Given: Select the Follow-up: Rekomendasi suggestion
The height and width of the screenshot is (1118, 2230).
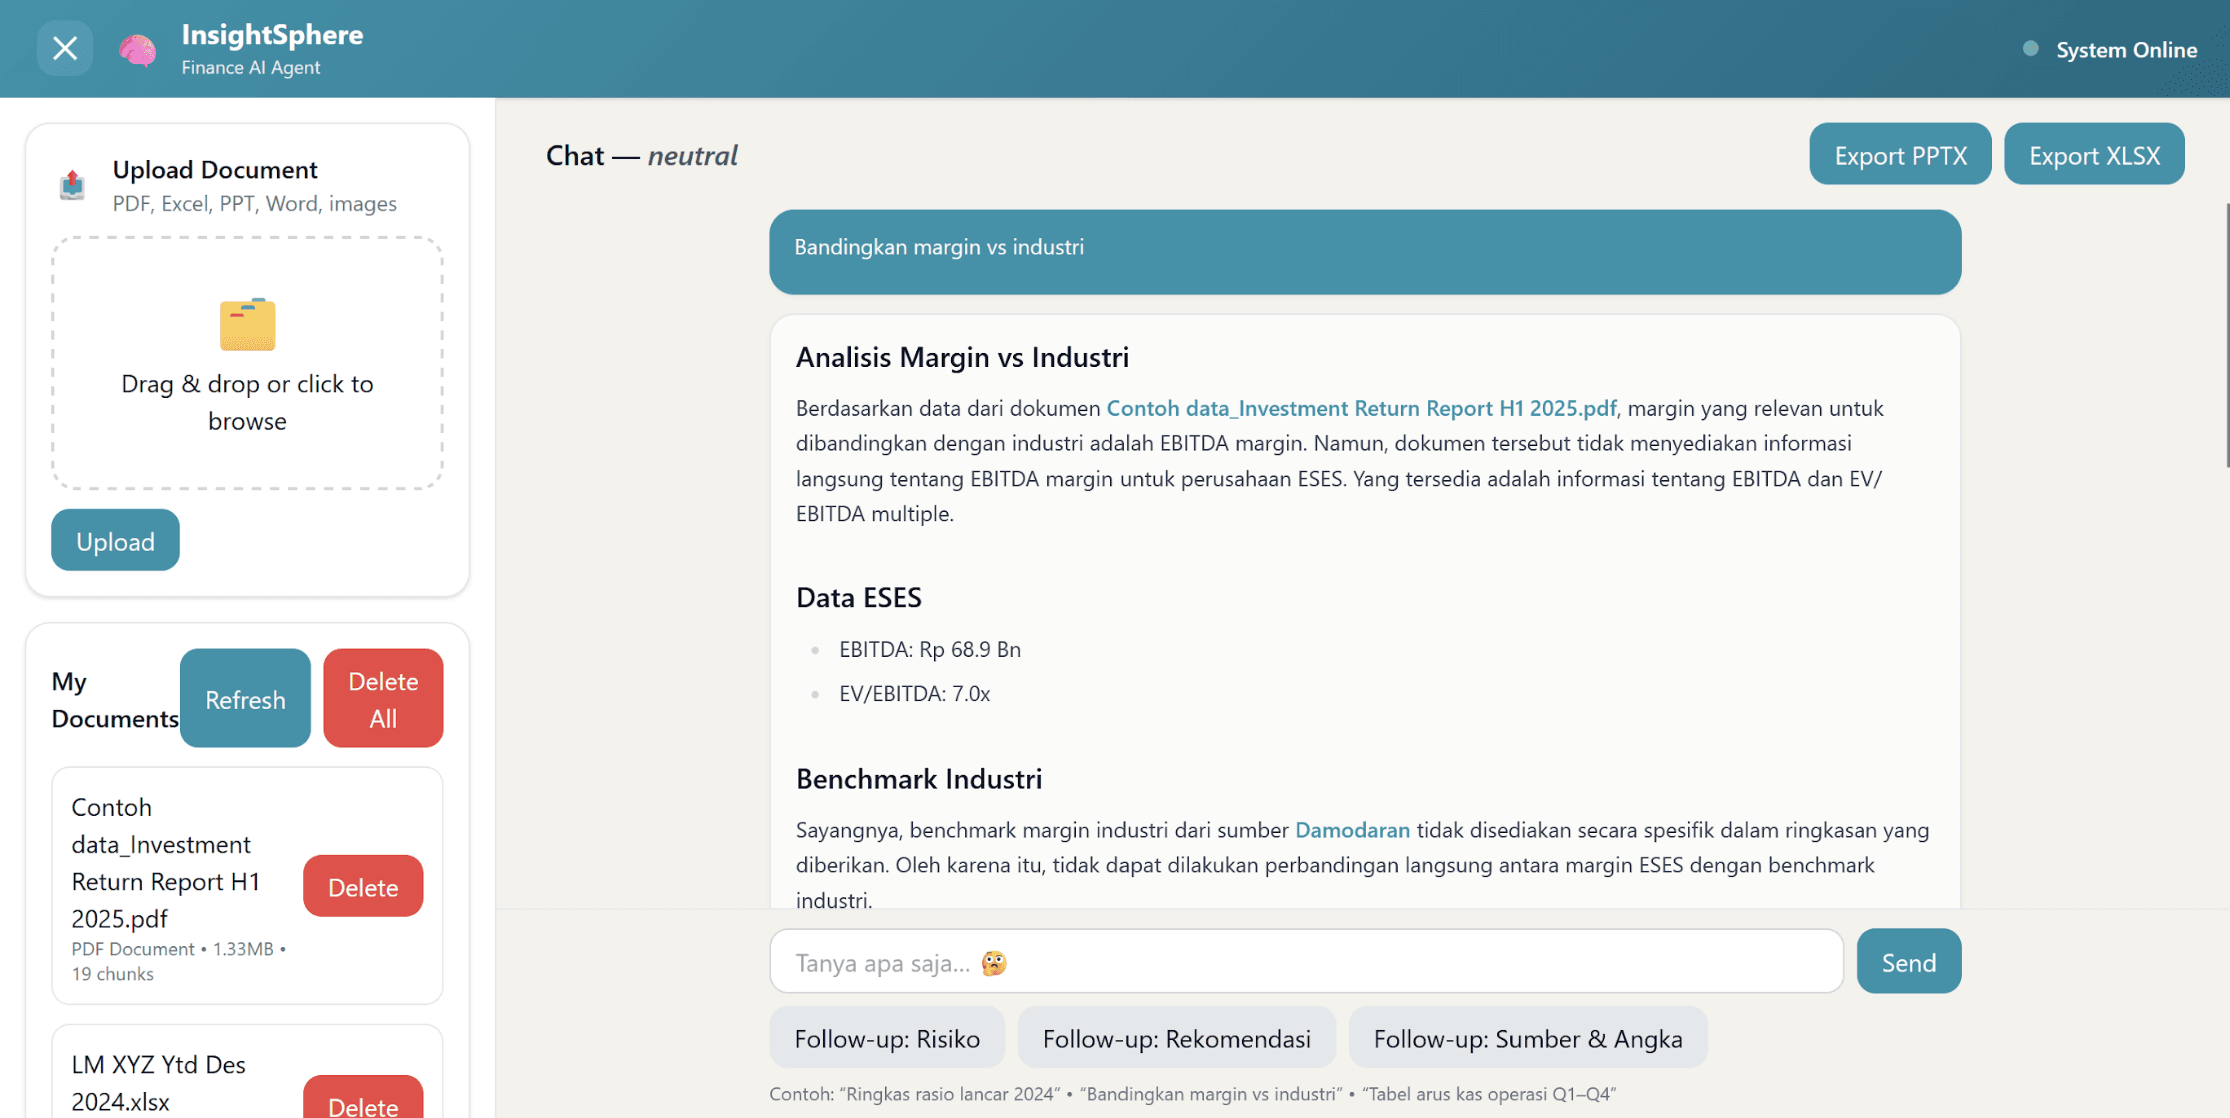Looking at the screenshot, I should tap(1177, 1038).
